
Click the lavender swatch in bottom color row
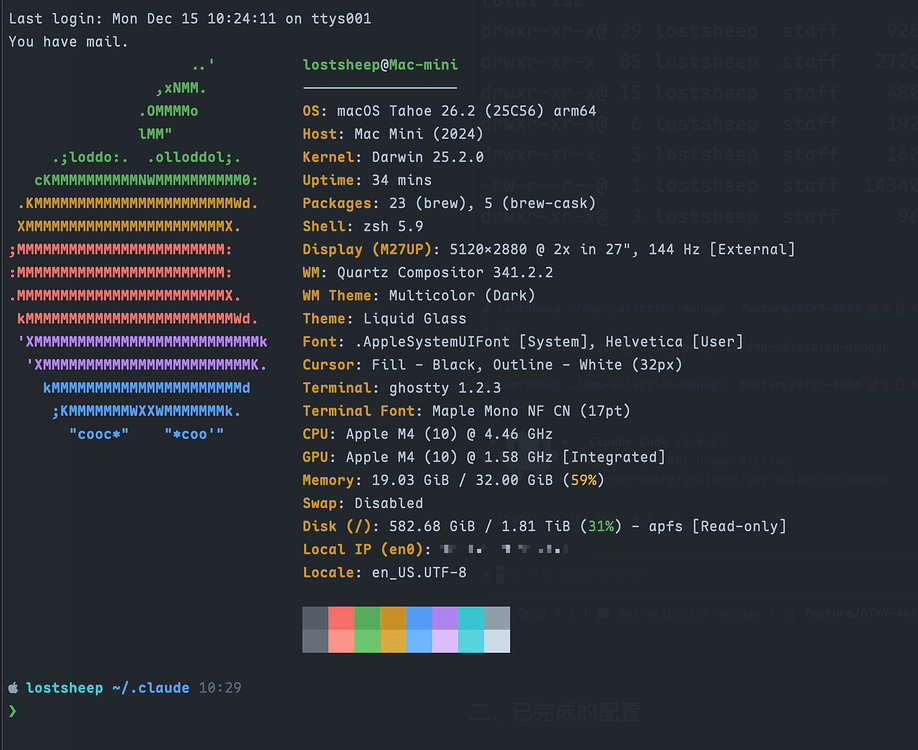445,641
